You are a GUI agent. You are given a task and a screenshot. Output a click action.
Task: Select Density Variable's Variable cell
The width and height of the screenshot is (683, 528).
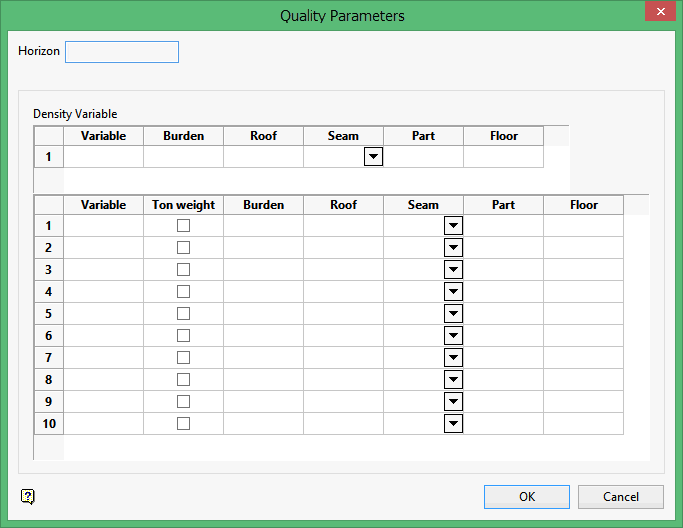(x=103, y=157)
